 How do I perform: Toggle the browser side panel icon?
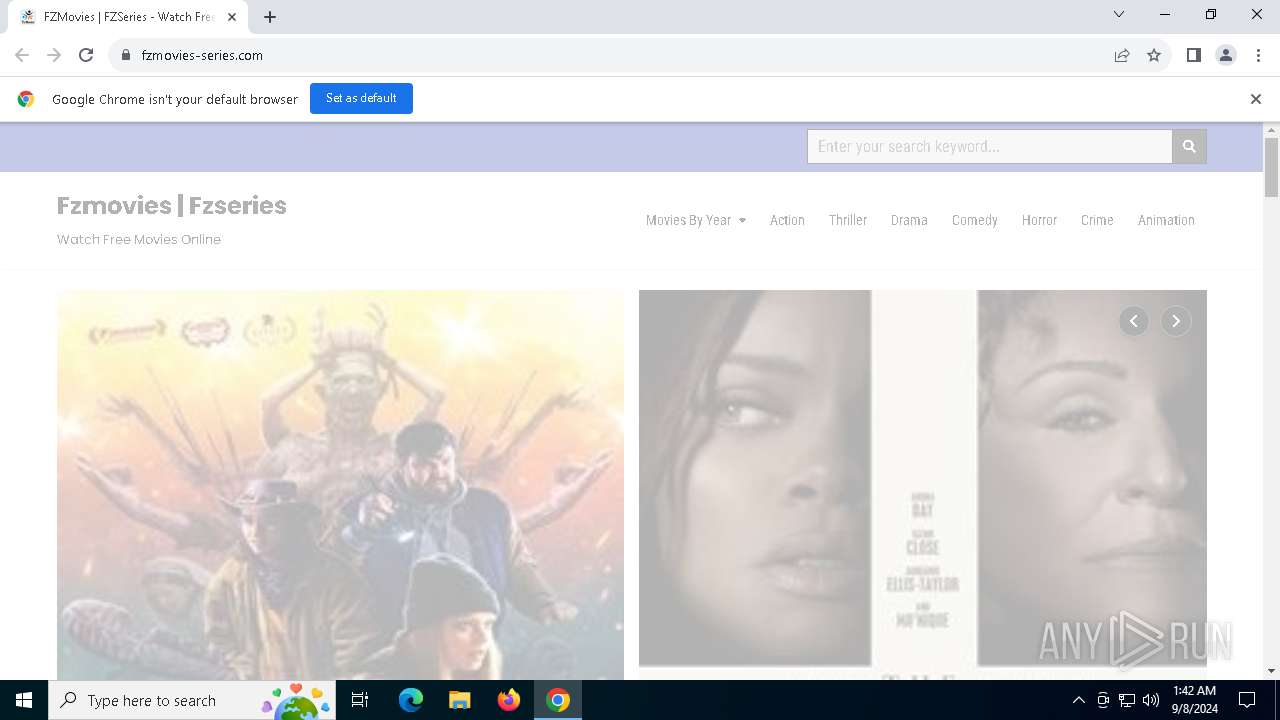pos(1193,55)
